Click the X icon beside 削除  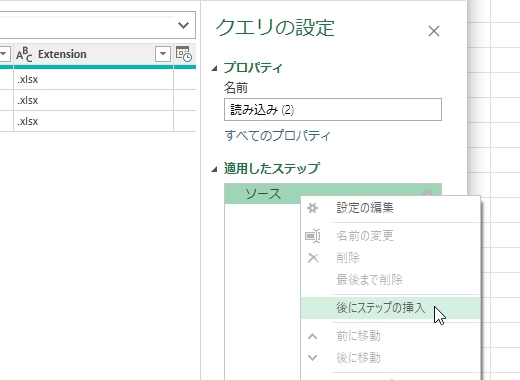click(313, 258)
